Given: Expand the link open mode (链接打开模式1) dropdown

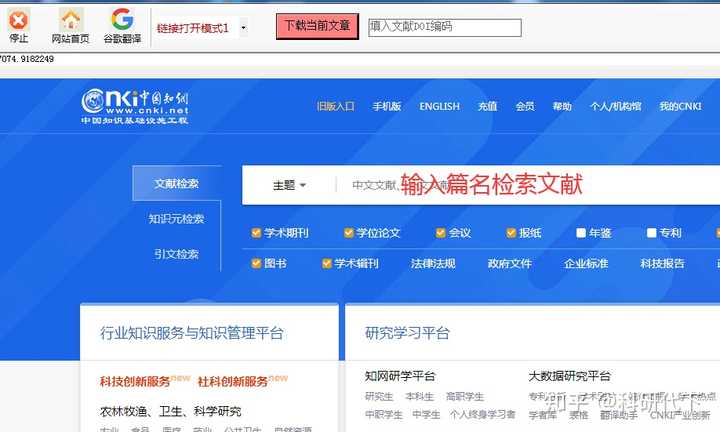Looking at the screenshot, I should (243, 28).
